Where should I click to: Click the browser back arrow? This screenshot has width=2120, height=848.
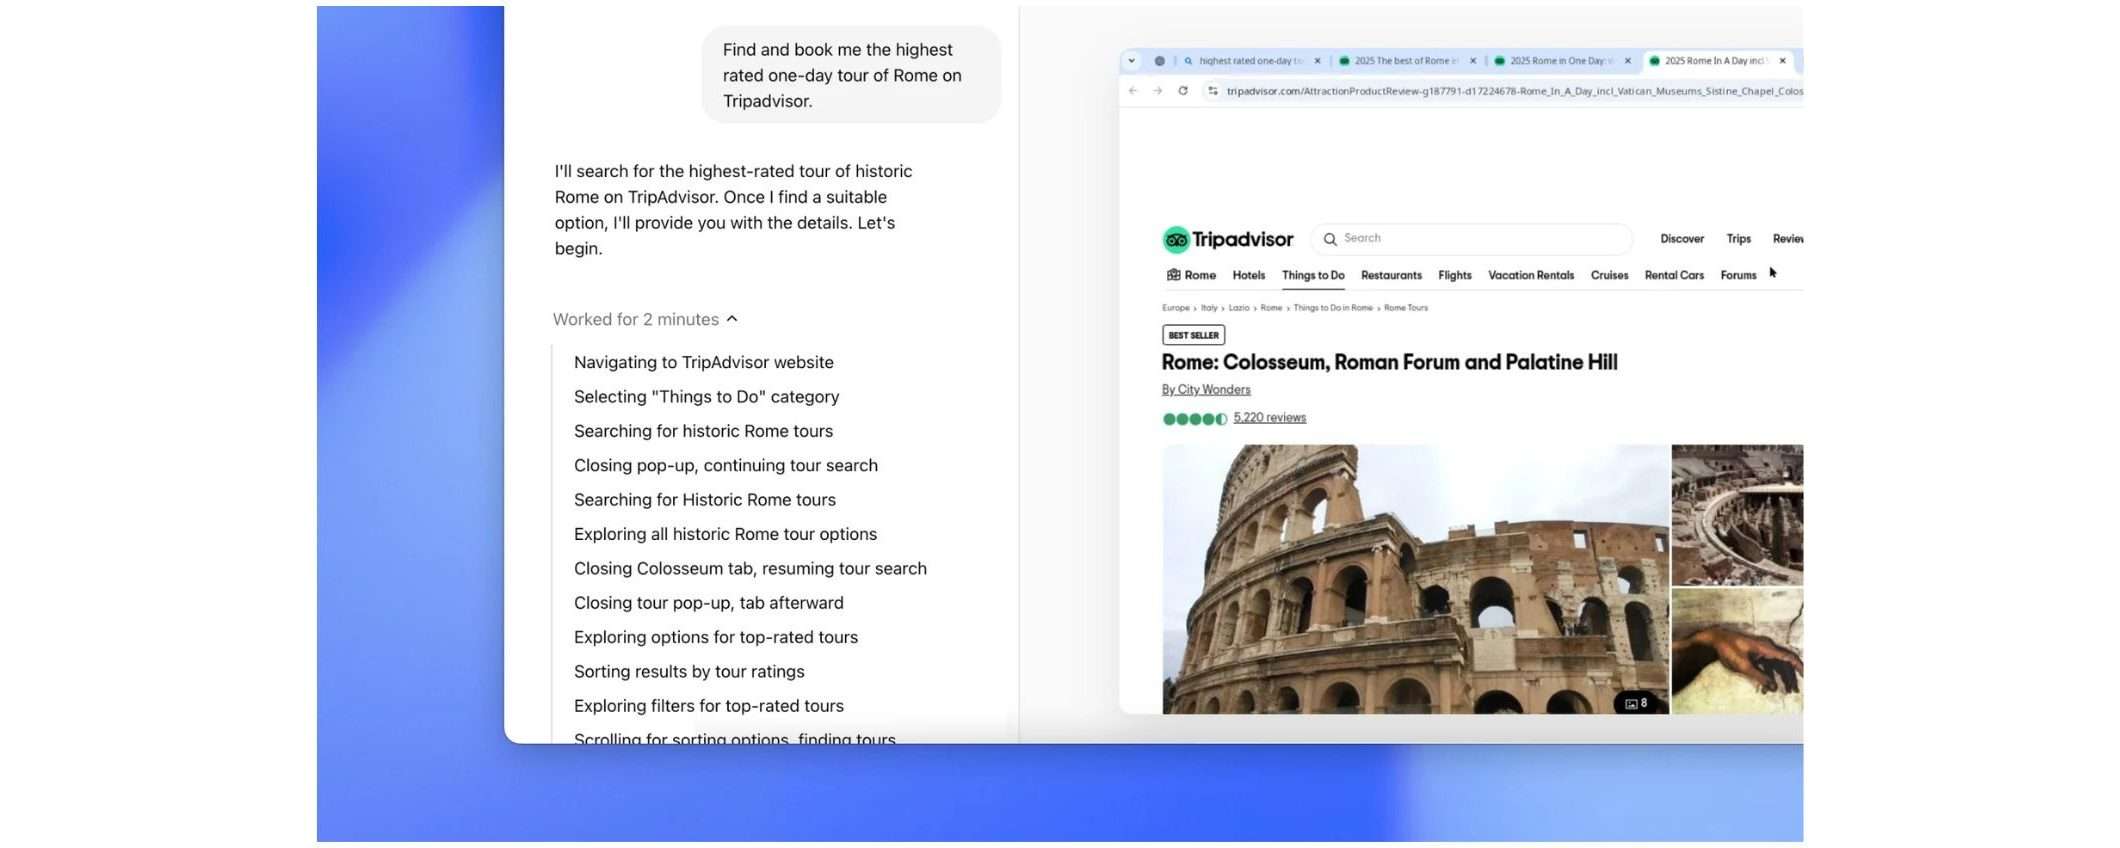pos(1133,91)
